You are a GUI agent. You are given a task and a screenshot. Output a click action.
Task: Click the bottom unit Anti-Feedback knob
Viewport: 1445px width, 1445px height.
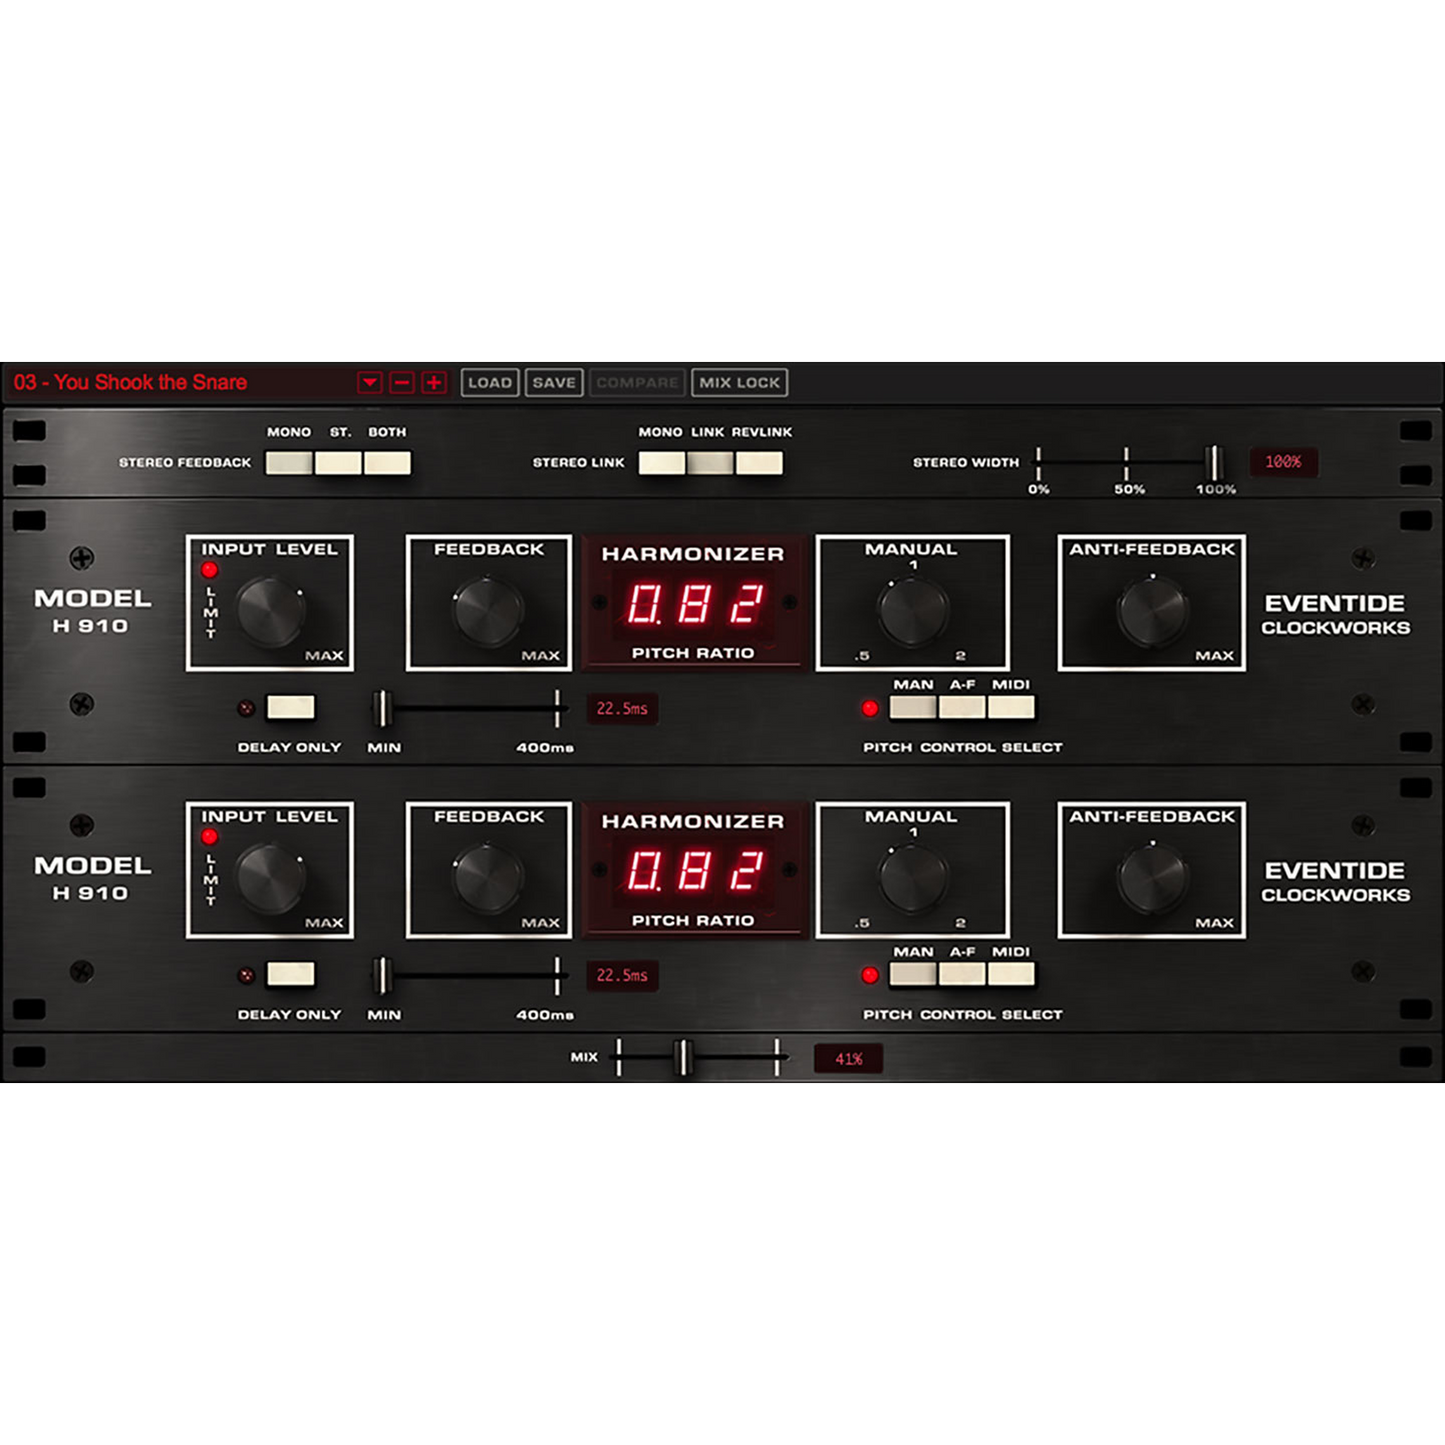click(1152, 877)
